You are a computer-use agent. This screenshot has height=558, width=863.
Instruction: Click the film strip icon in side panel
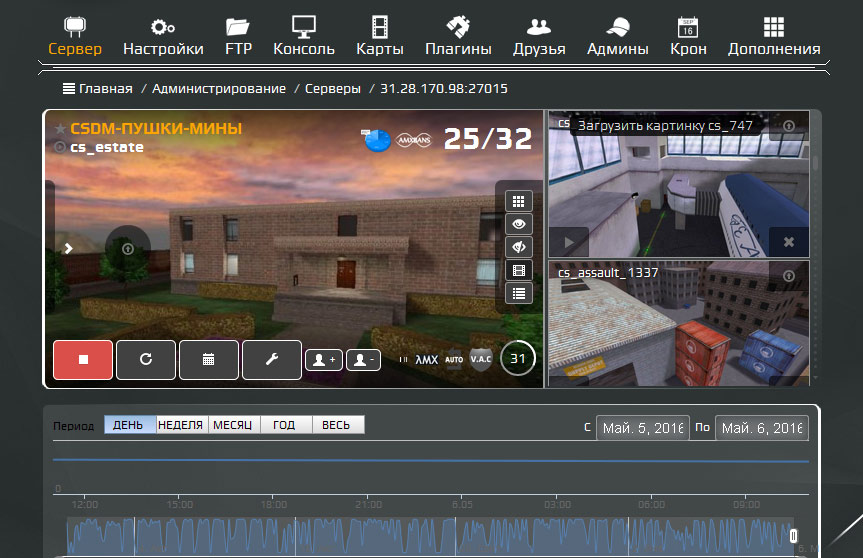[518, 271]
